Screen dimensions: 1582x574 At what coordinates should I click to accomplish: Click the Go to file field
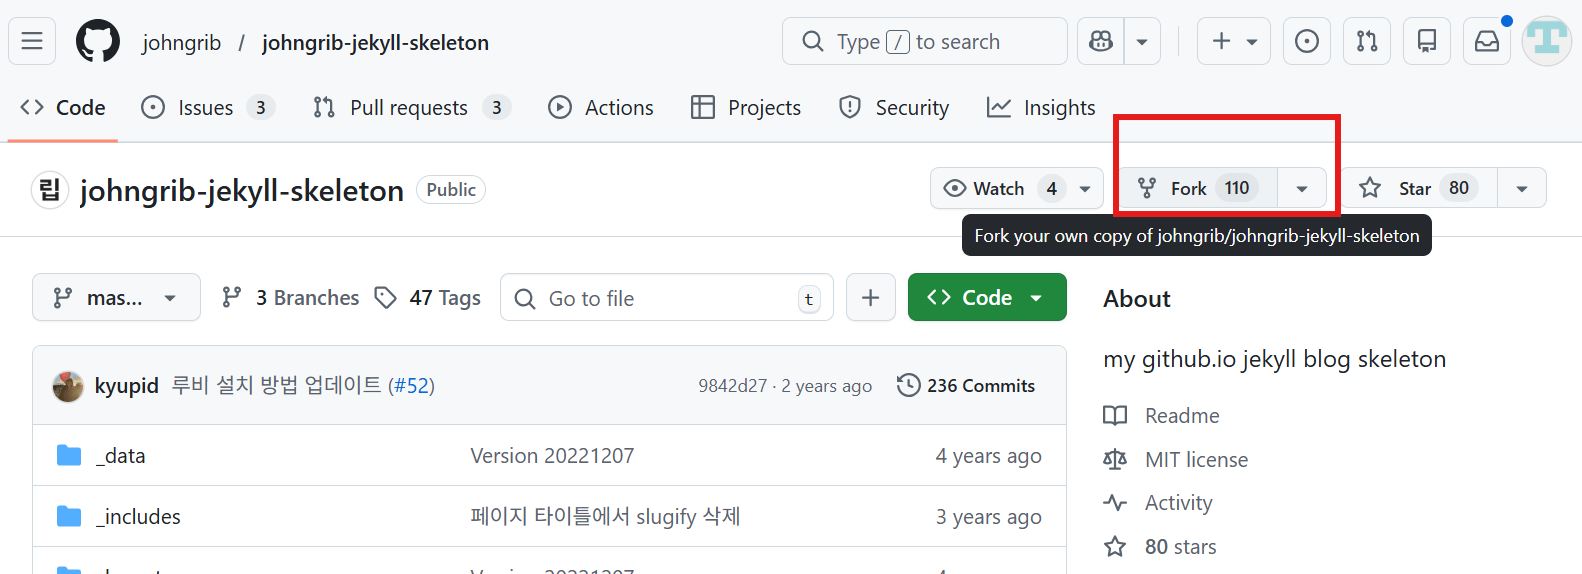point(666,298)
